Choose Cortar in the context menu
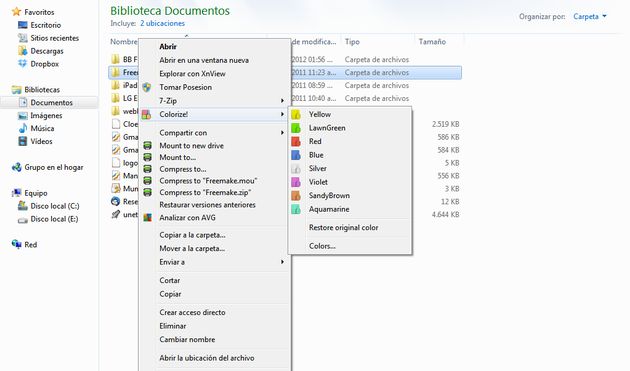630x371 pixels. (x=170, y=281)
